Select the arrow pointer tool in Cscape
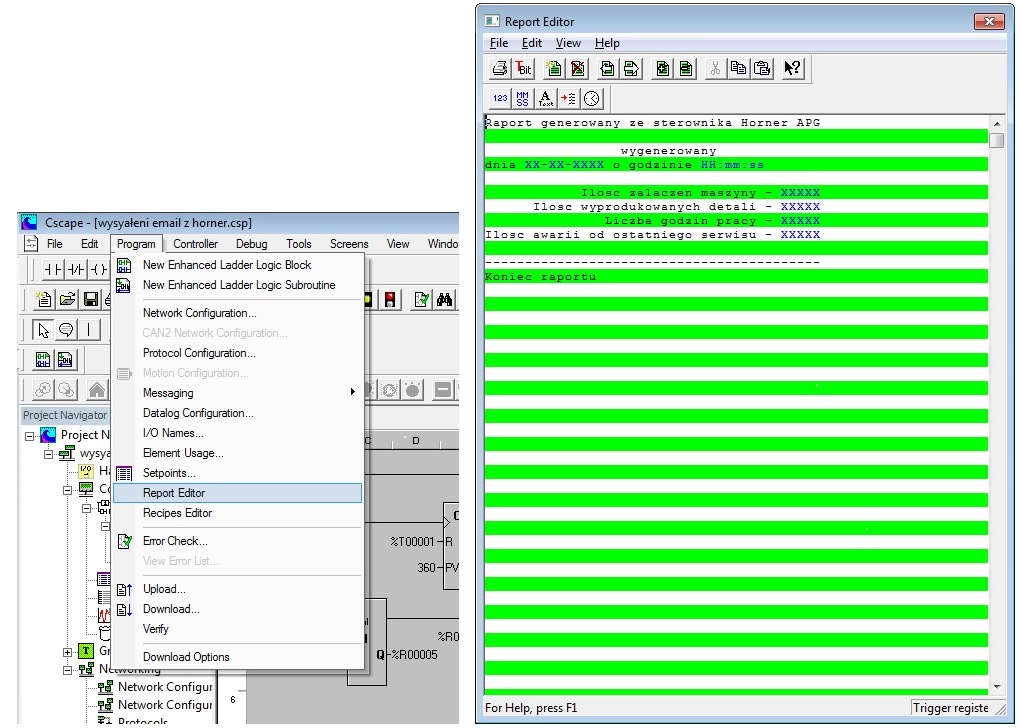The width and height of the screenshot is (1021, 728). (x=43, y=330)
